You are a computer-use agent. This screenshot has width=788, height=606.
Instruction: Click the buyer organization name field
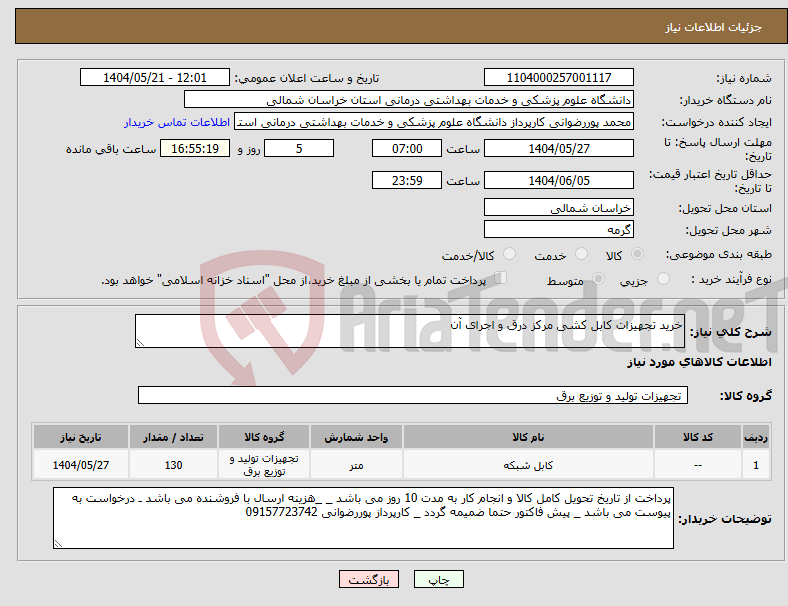point(409,99)
